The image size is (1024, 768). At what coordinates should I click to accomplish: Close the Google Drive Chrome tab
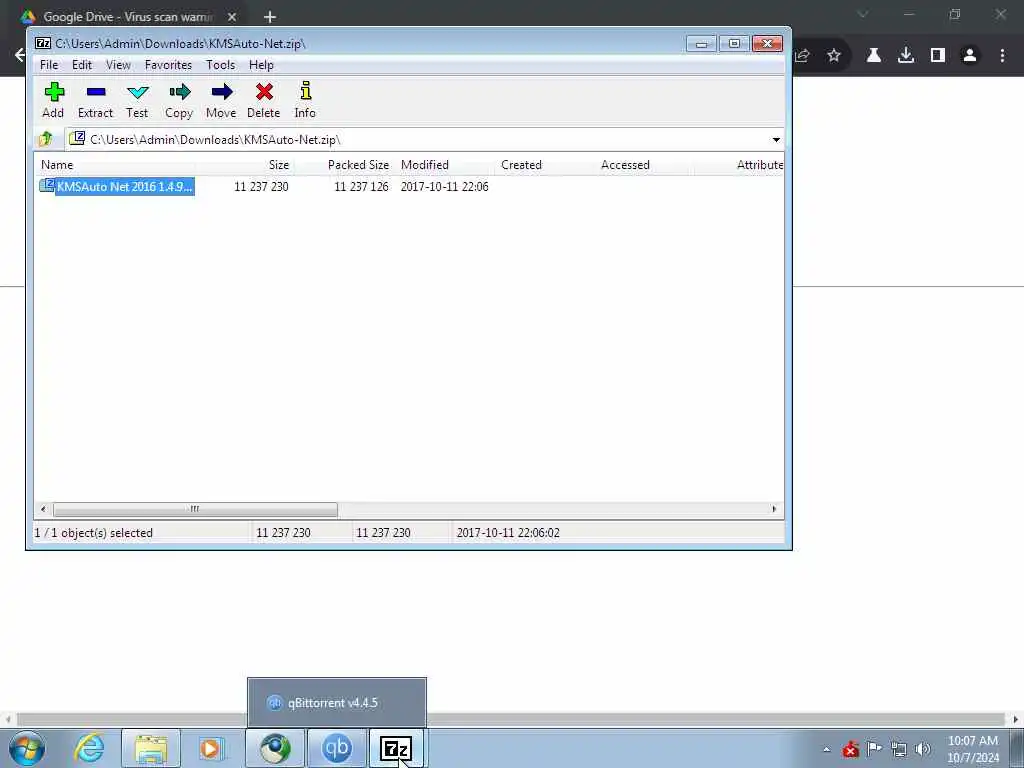tap(232, 17)
